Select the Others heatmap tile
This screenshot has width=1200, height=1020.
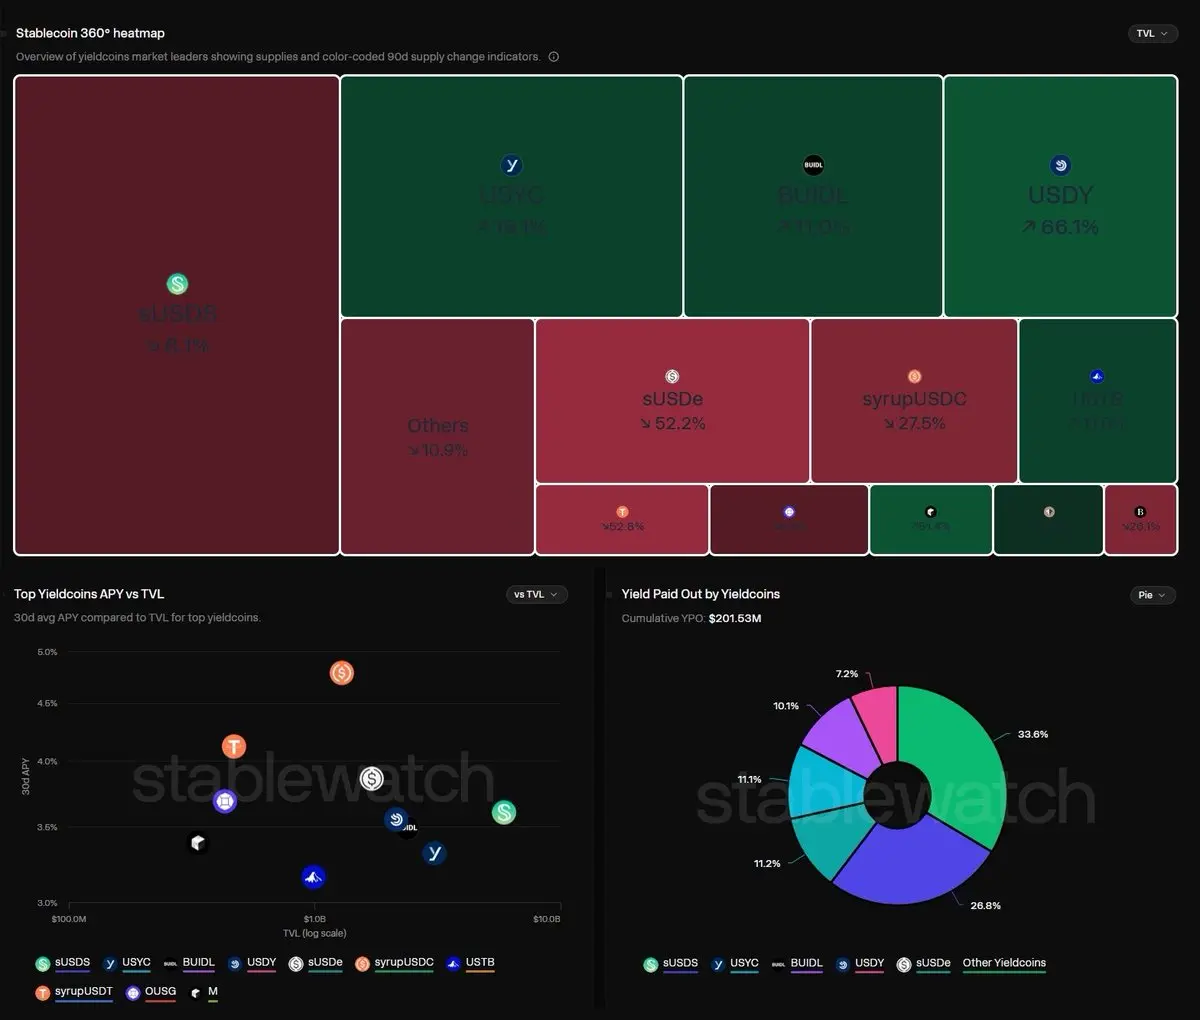click(438, 437)
